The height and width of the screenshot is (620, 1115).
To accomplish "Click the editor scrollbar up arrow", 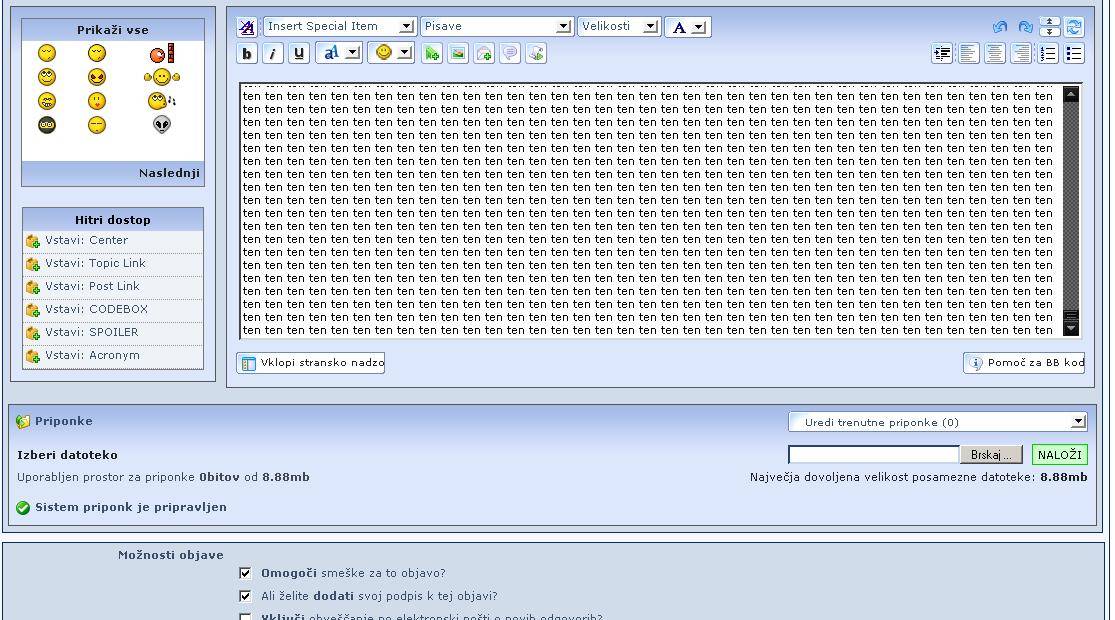I will pos(1071,94).
